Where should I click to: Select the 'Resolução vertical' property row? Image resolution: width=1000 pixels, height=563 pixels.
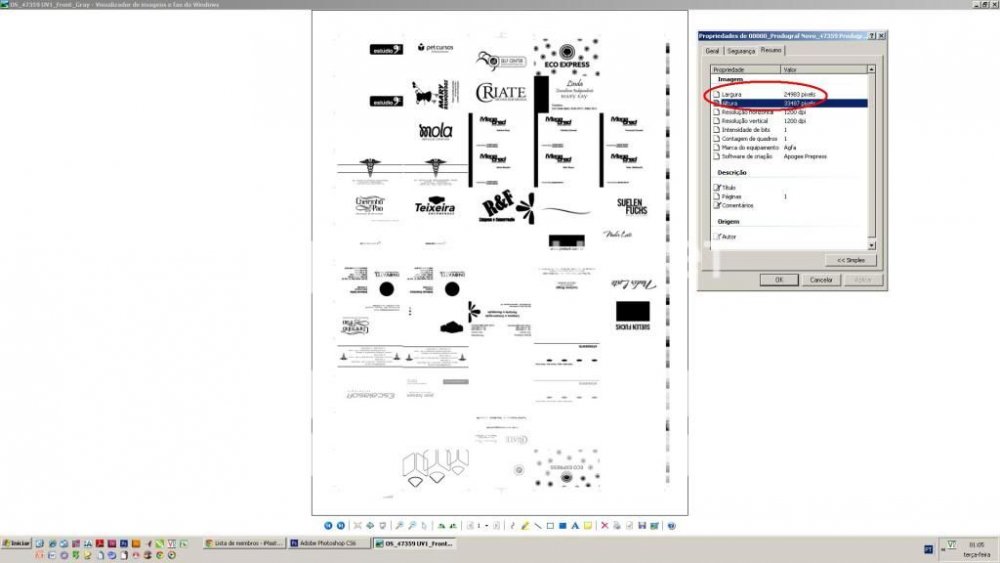[747, 120]
